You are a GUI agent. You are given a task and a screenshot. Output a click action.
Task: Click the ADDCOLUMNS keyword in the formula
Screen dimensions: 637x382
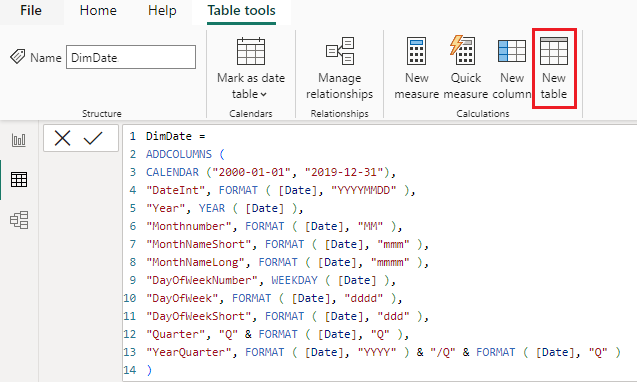(x=179, y=154)
